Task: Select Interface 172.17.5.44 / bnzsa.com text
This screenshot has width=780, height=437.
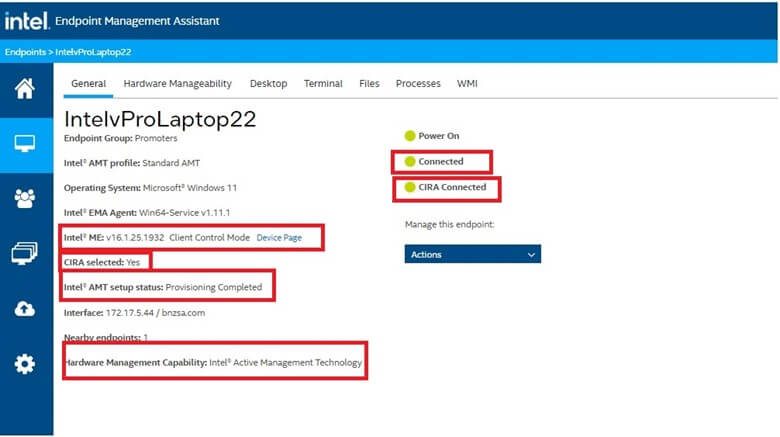Action: 134,313
